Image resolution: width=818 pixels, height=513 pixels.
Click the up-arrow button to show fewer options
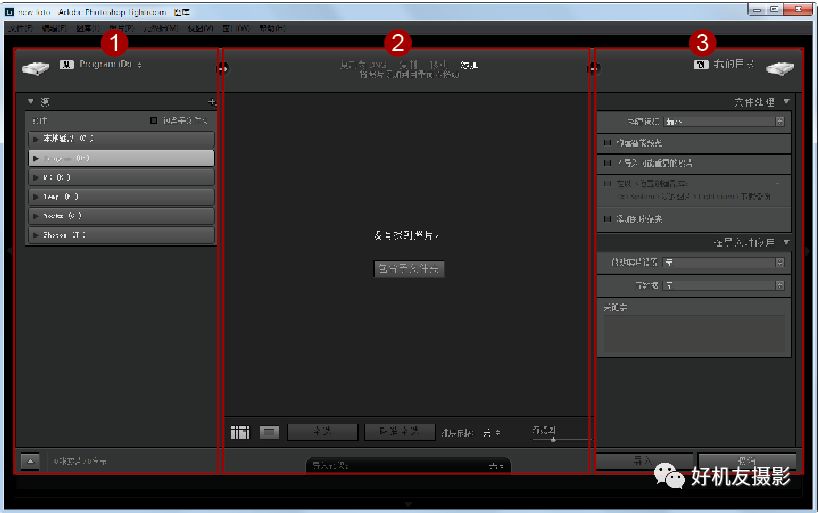coord(30,461)
